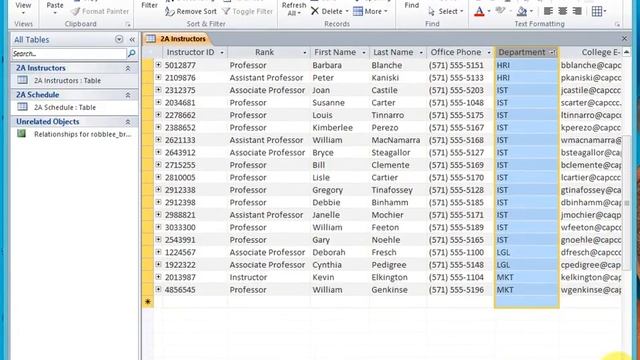Click the Last Name cell 'Tinafossey'

coord(398,190)
